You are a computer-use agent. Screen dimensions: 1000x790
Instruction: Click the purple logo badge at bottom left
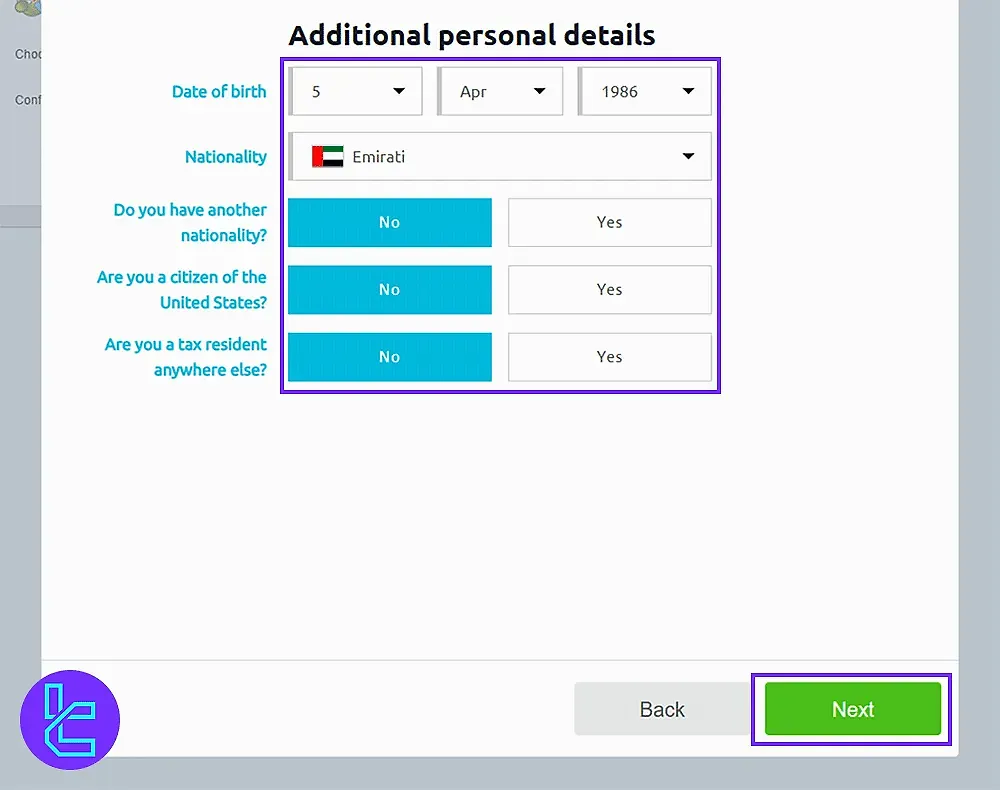(x=70, y=719)
